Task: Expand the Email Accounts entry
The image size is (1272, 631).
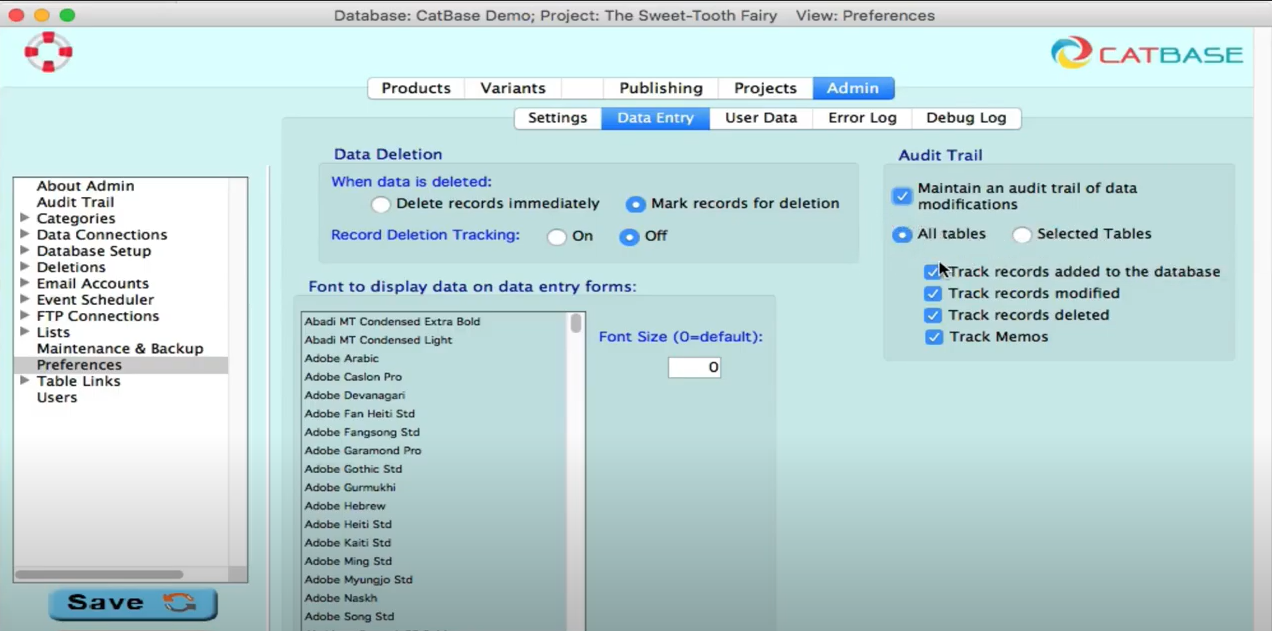Action: point(24,283)
